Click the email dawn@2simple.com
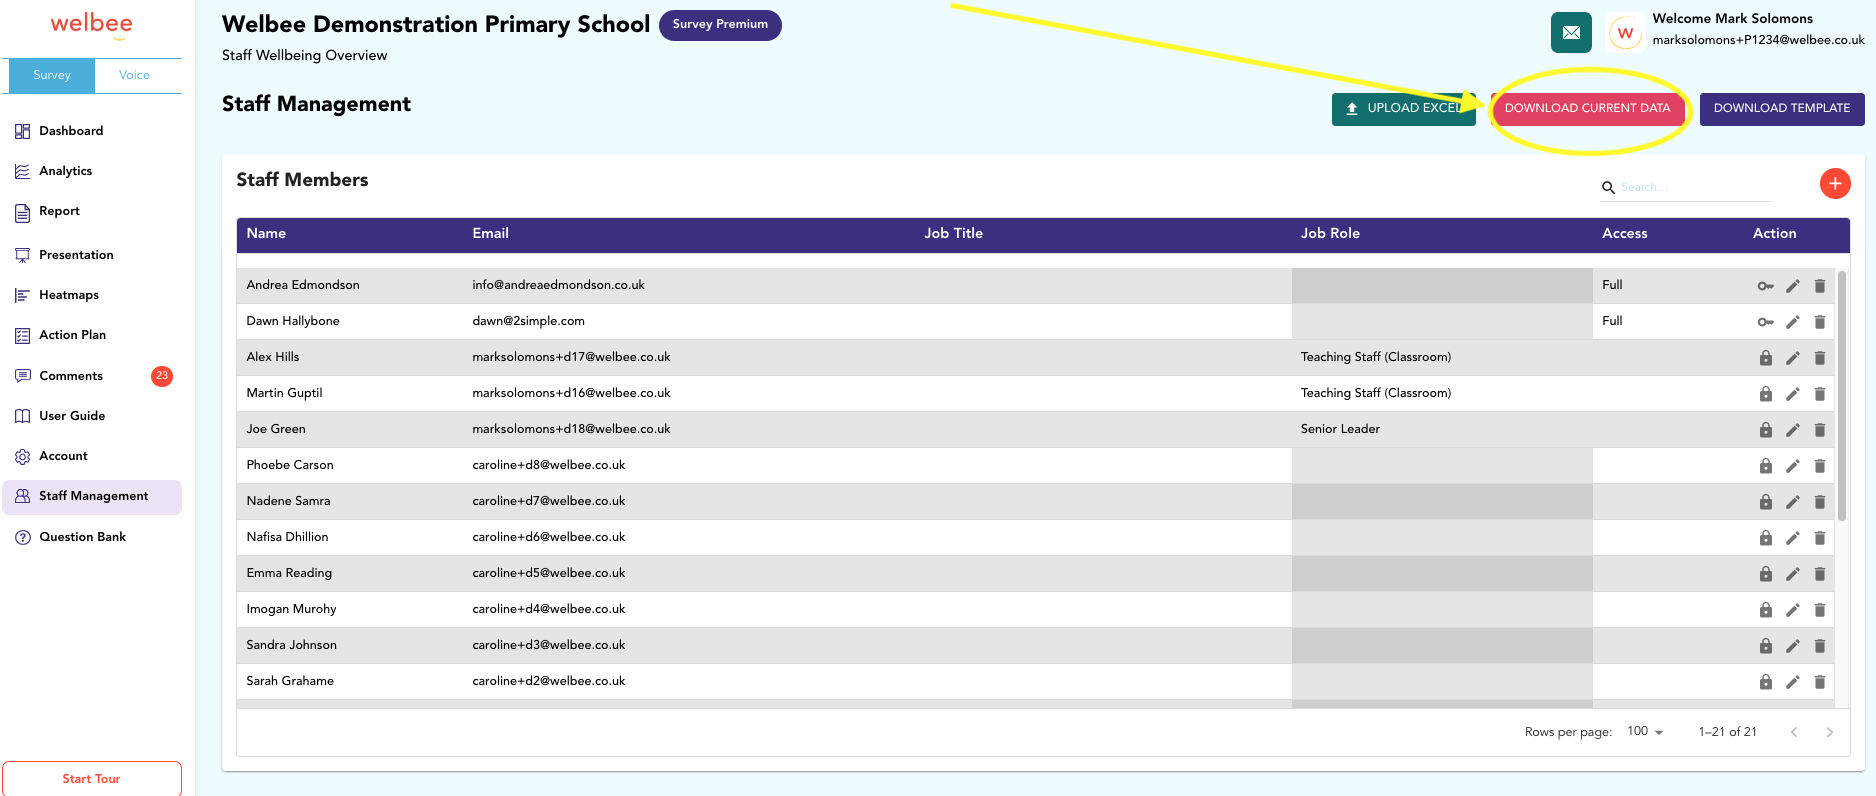The width and height of the screenshot is (1876, 796). 529,322
